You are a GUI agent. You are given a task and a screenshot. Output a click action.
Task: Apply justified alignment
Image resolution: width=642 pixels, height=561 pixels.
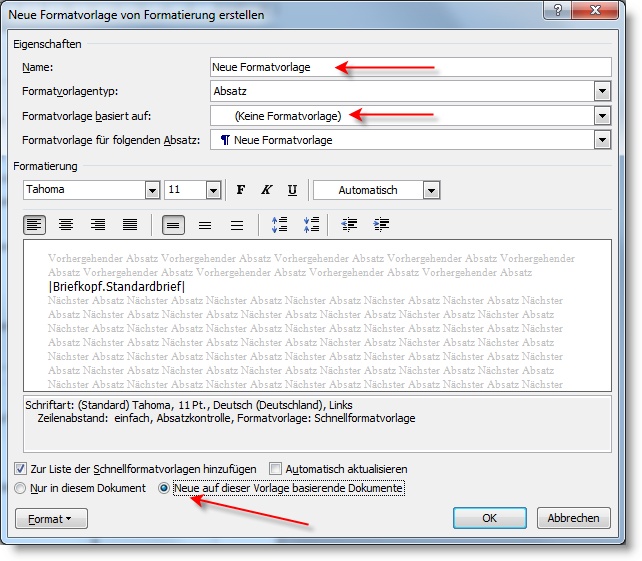[x=129, y=225]
